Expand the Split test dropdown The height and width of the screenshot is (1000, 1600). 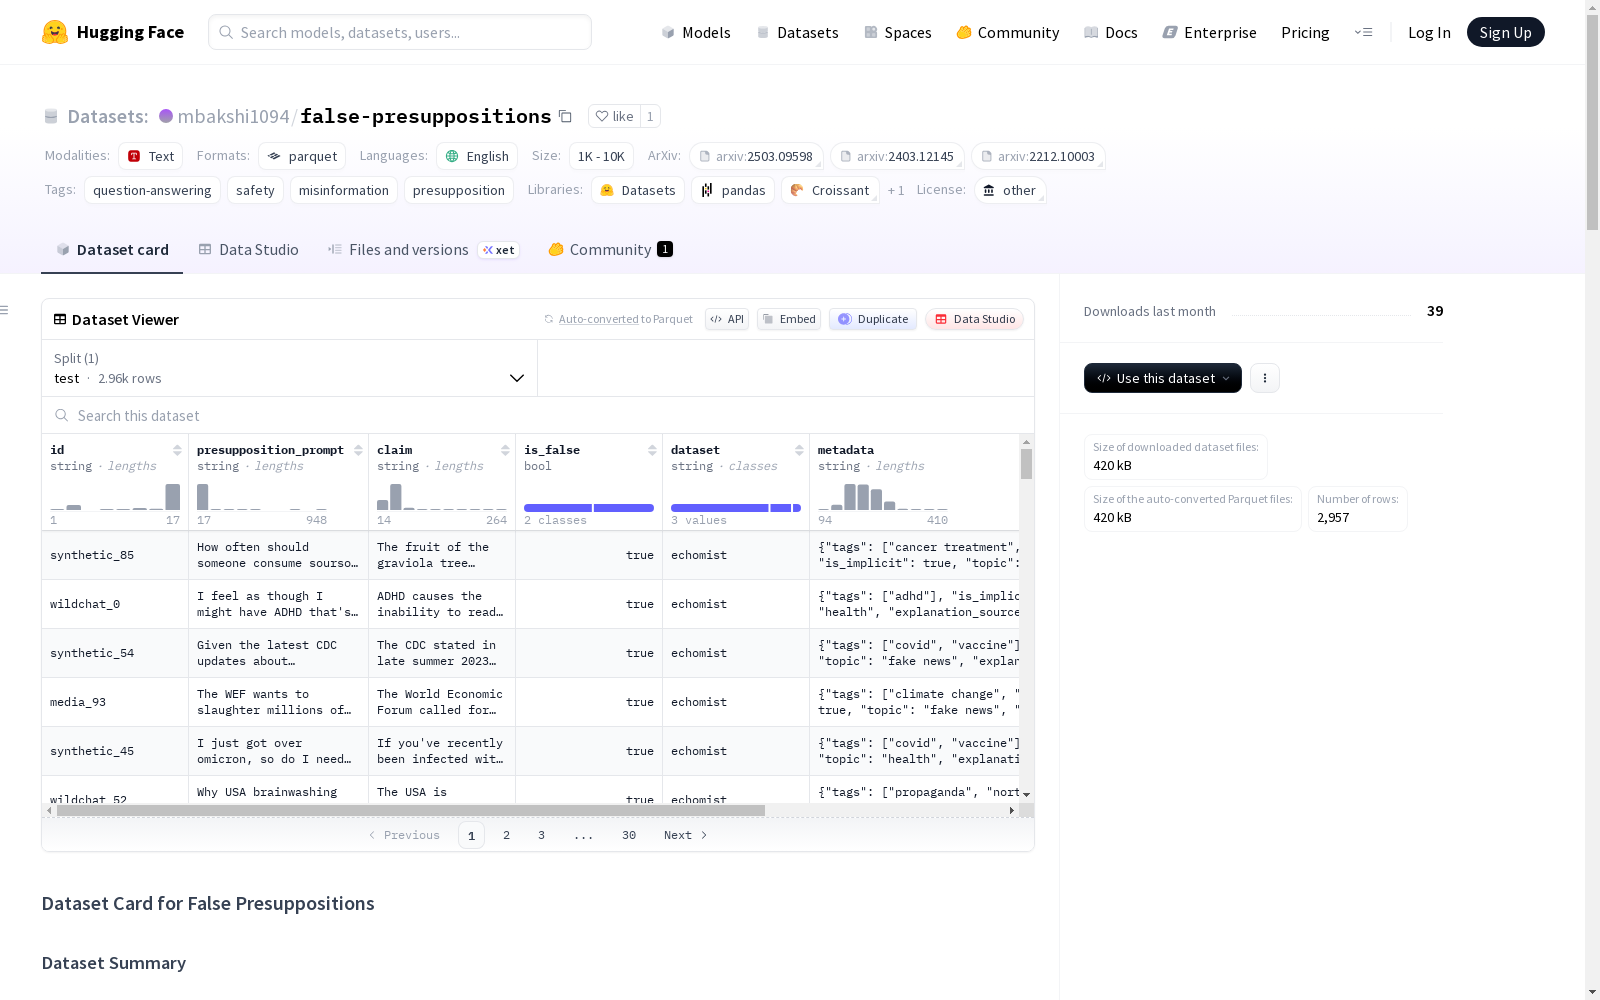(290, 368)
